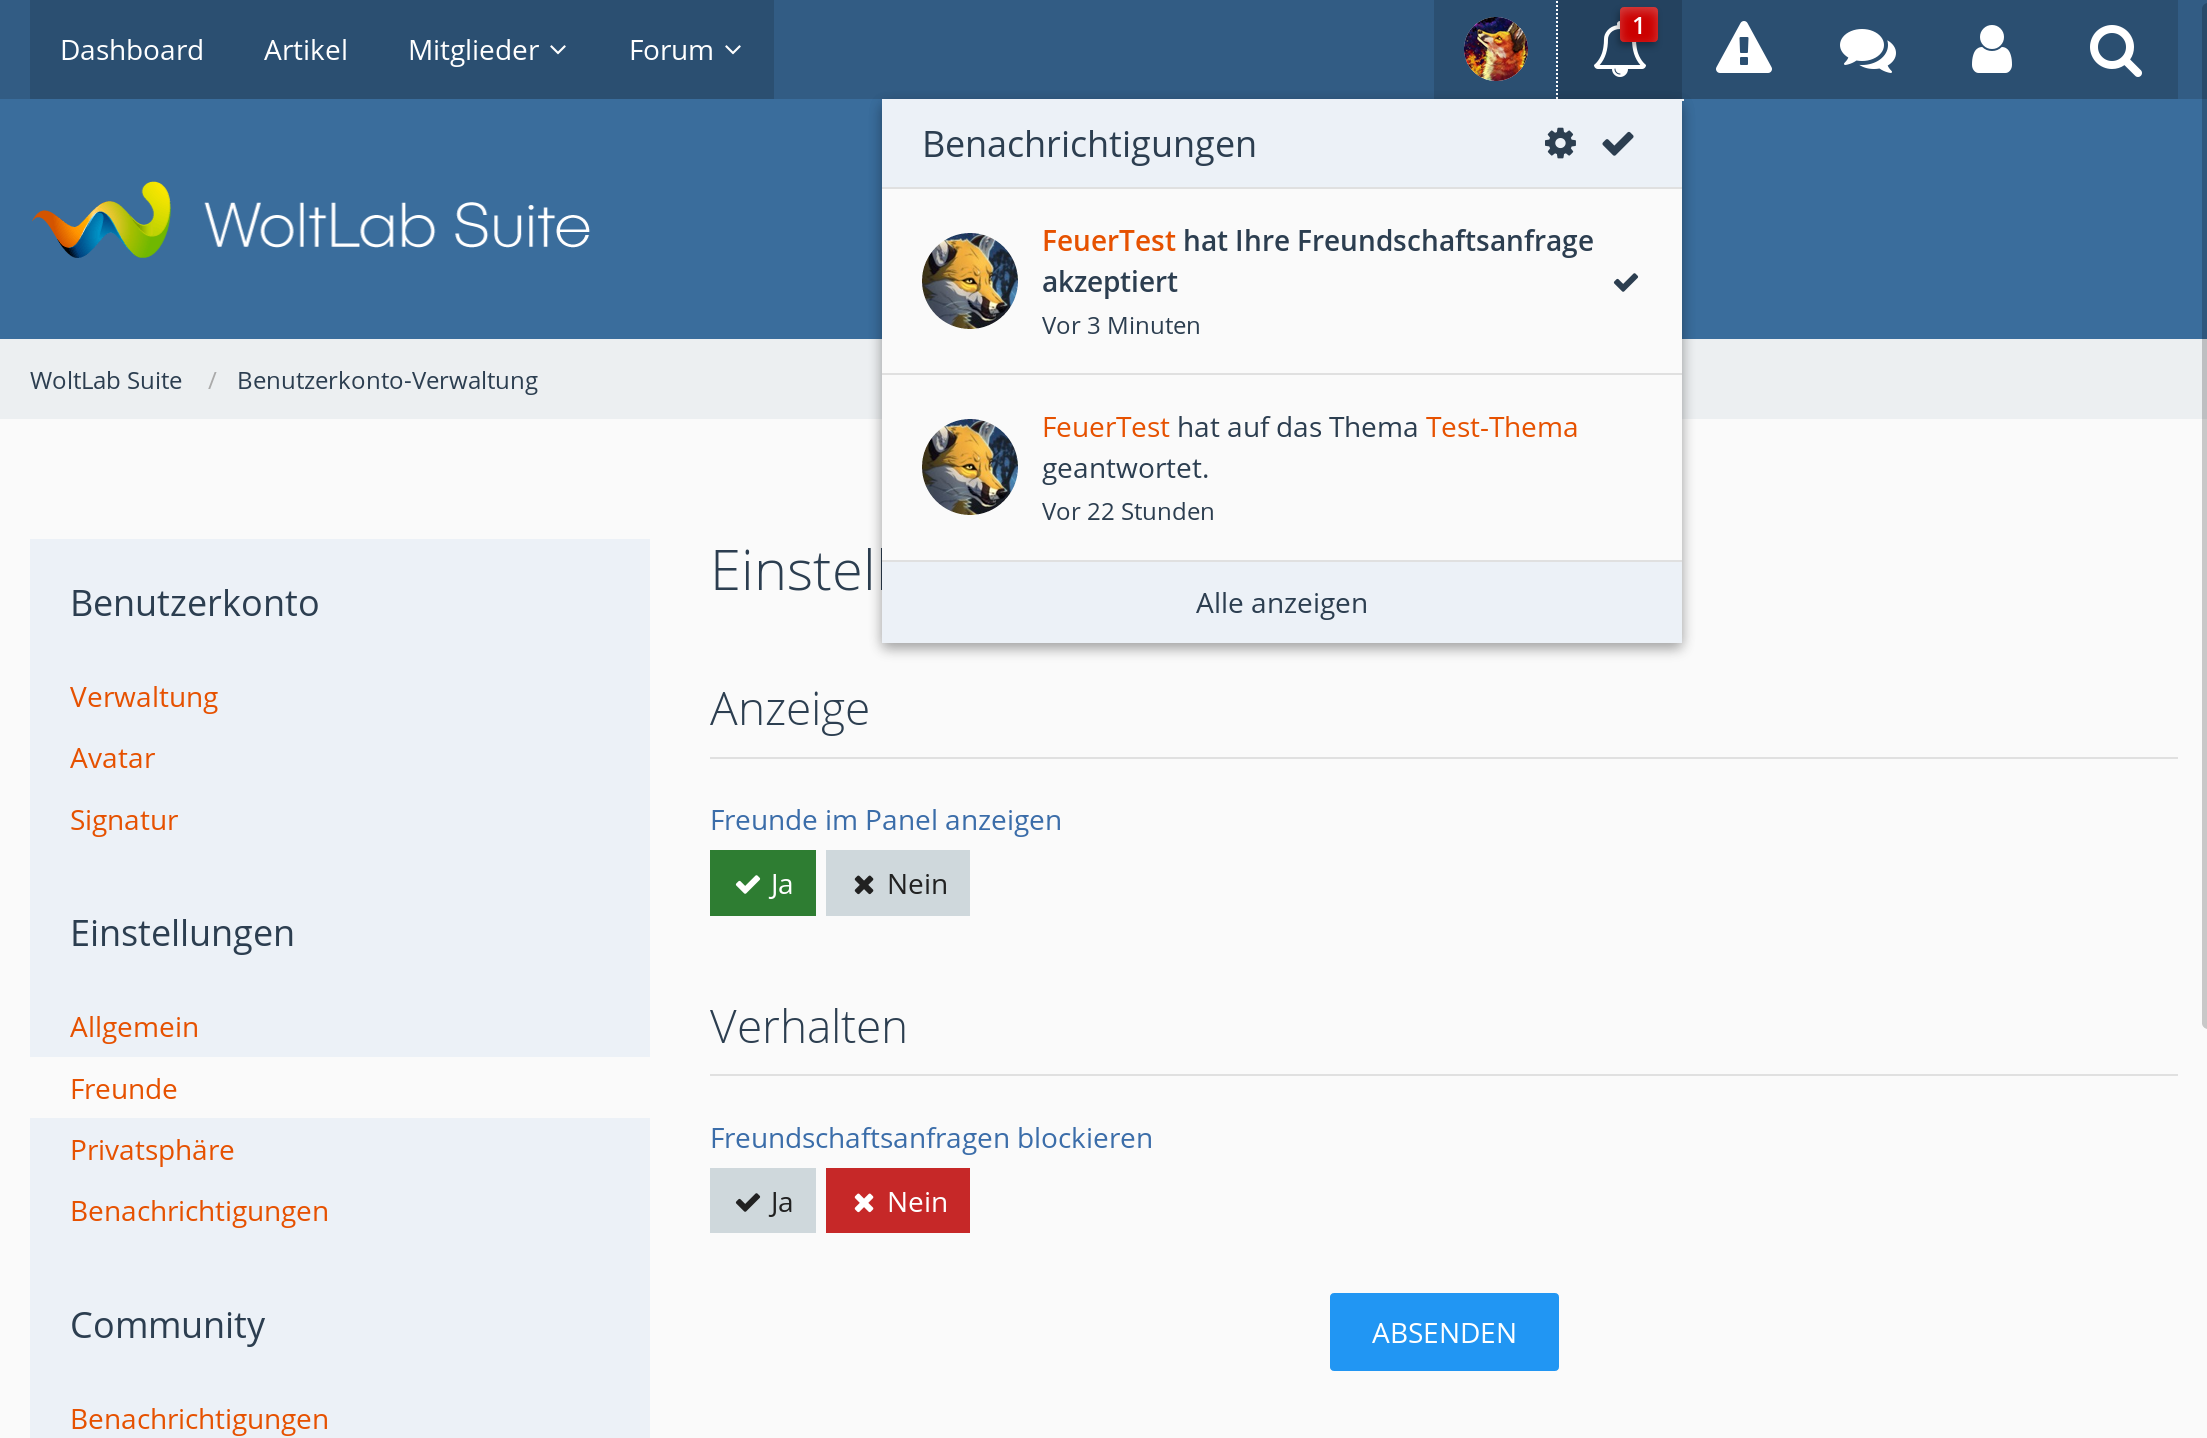The height and width of the screenshot is (1438, 2207).
Task: Expand the Mitglieder dropdown menu
Action: (x=488, y=50)
